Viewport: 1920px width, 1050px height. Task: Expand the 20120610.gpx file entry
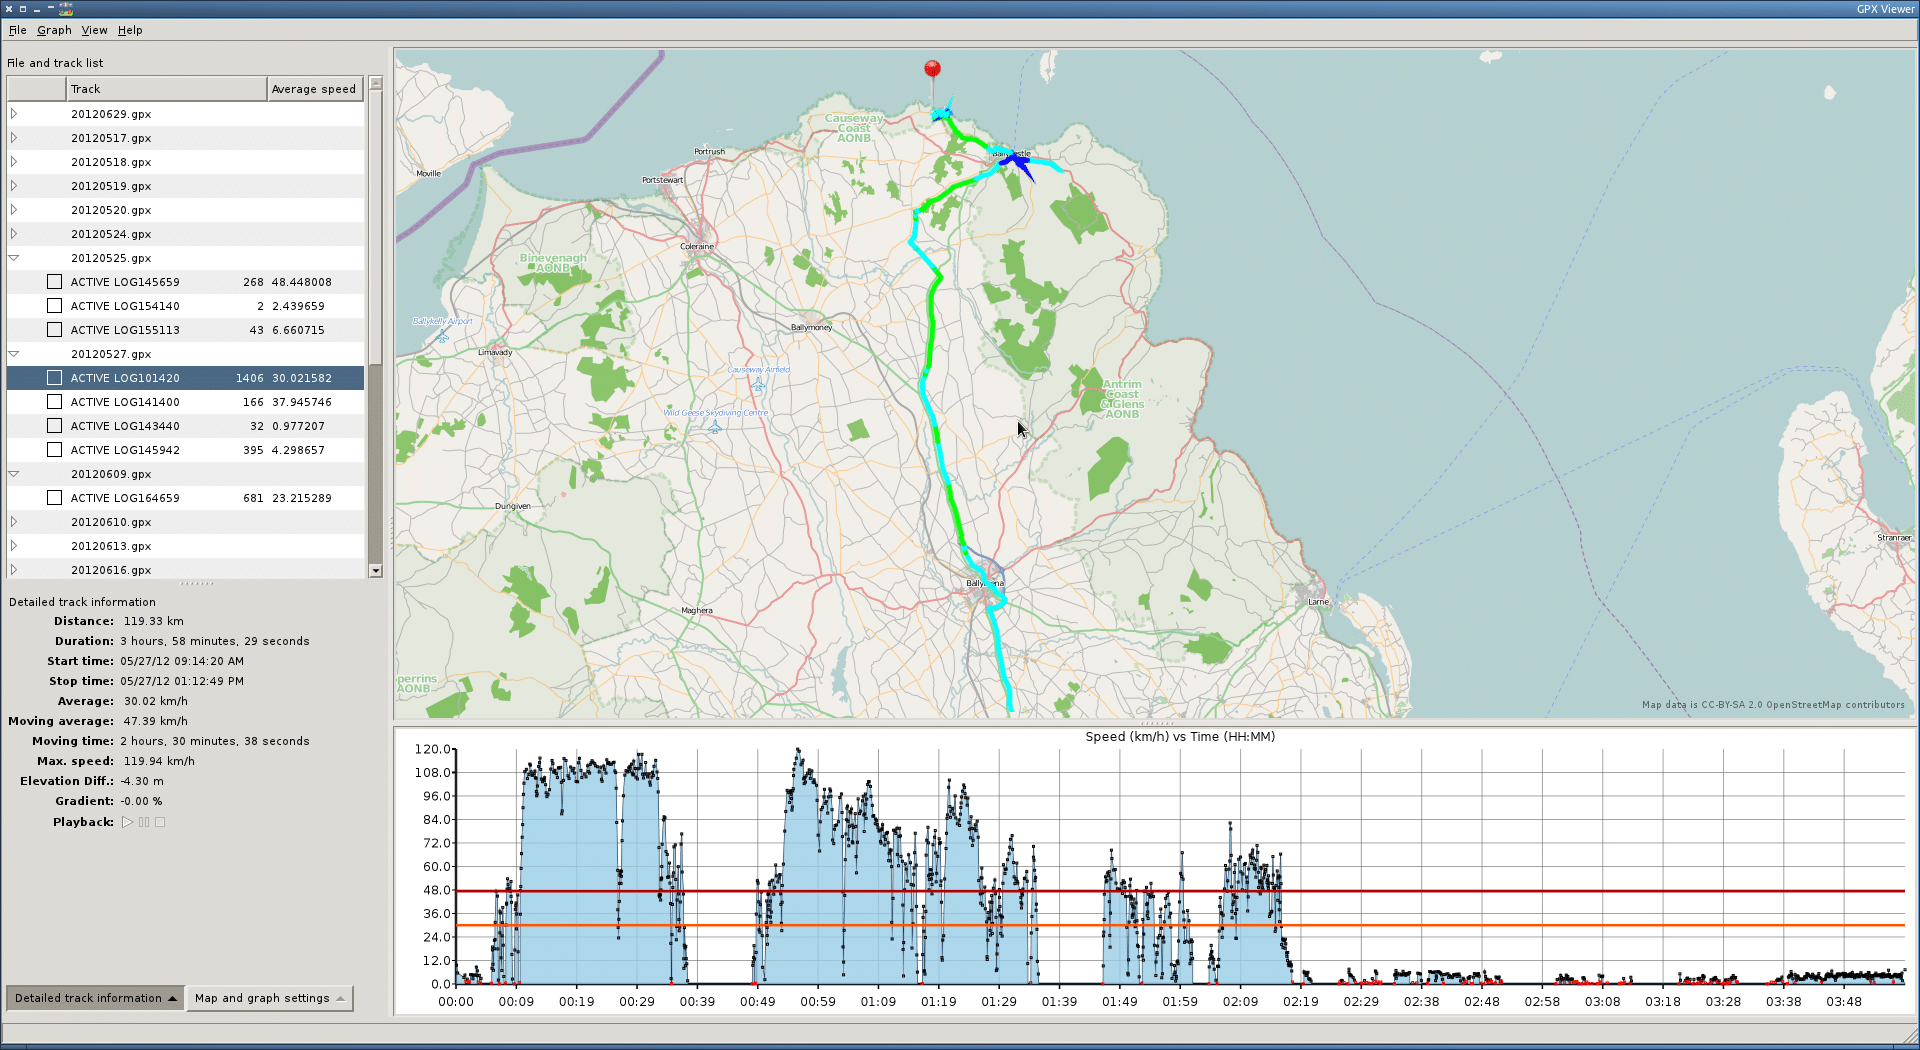(14, 522)
